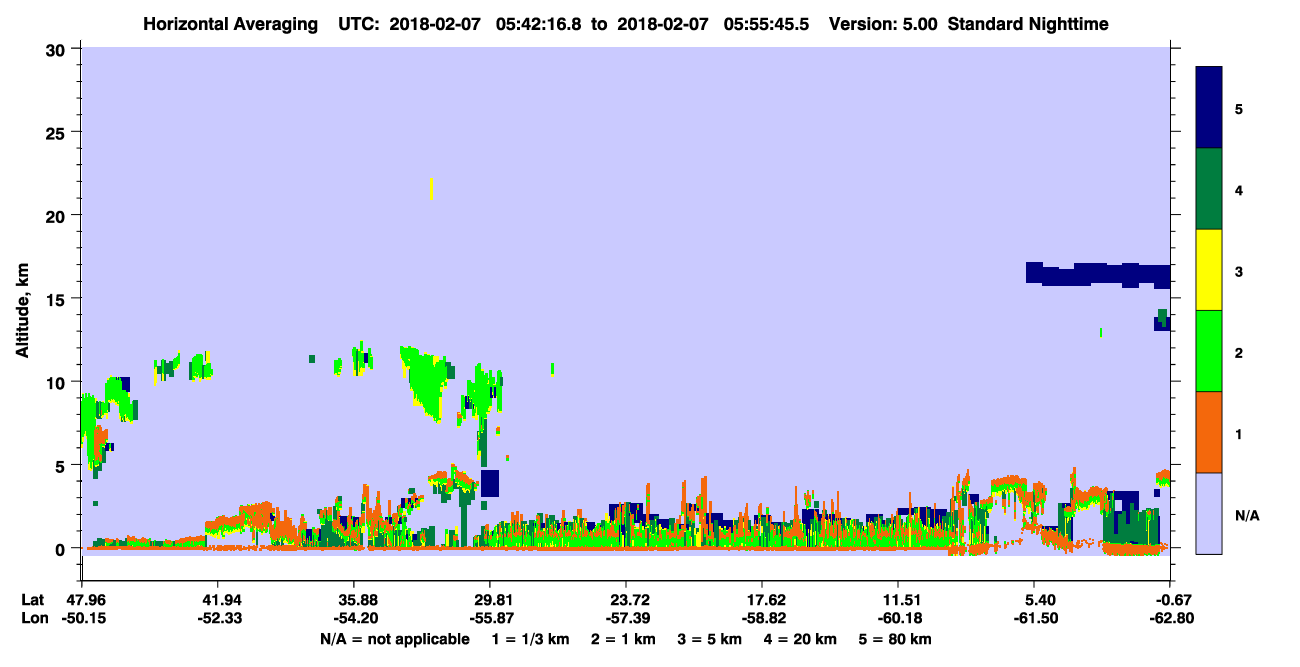The height and width of the screenshot is (667, 1300).
Task: Click '3 = 5 km' legend entry
Action: [x=712, y=639]
